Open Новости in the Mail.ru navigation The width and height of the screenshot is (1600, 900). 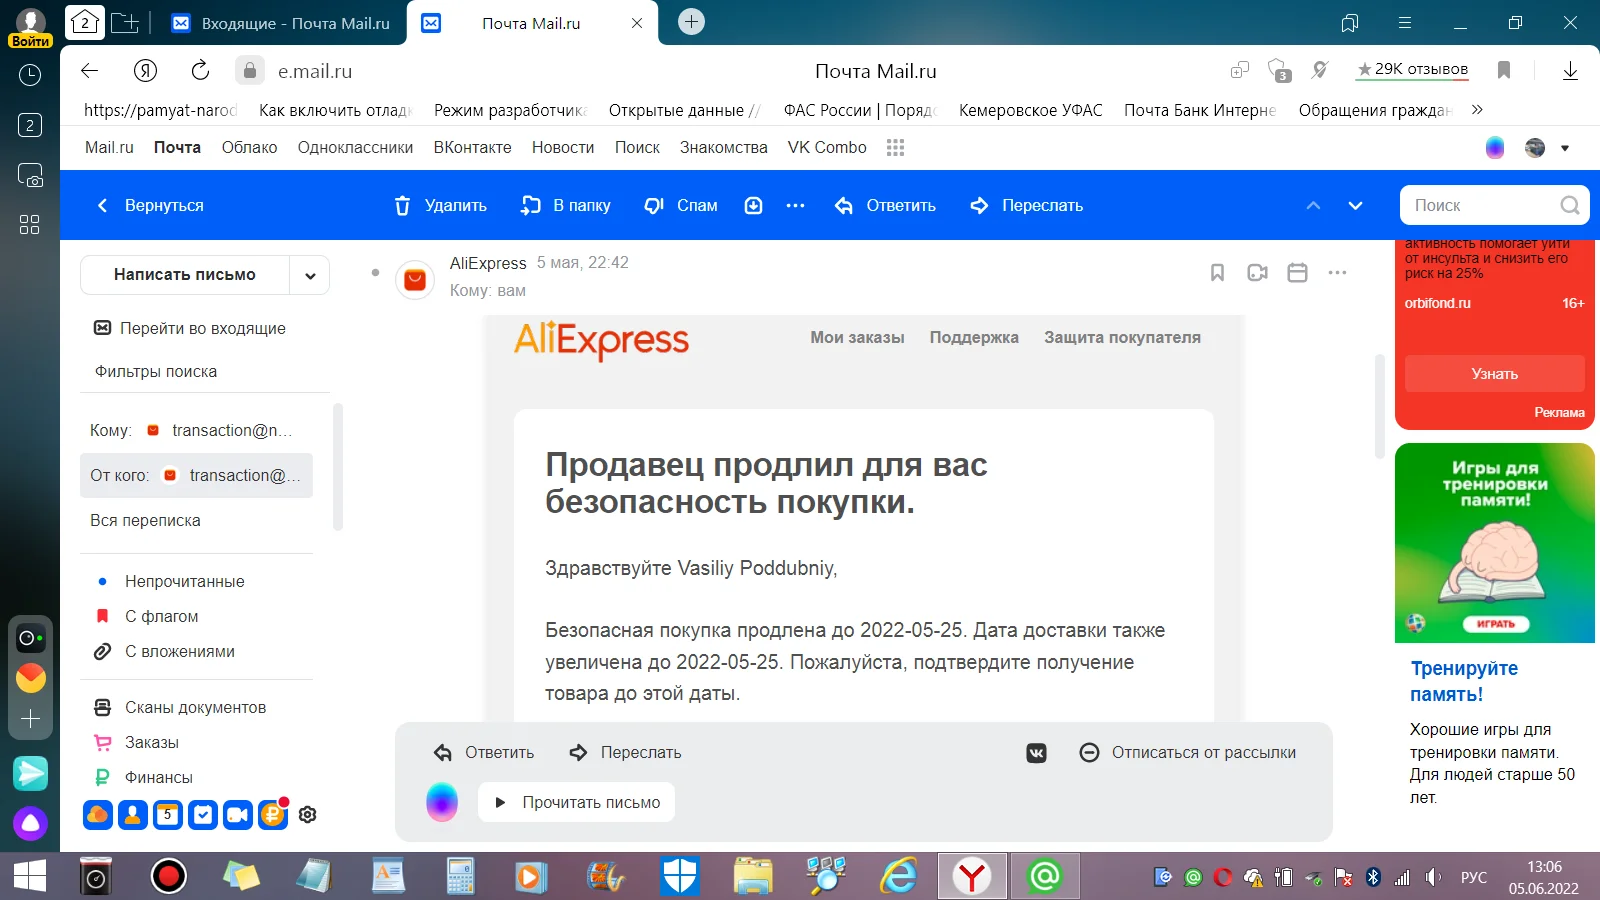click(563, 147)
